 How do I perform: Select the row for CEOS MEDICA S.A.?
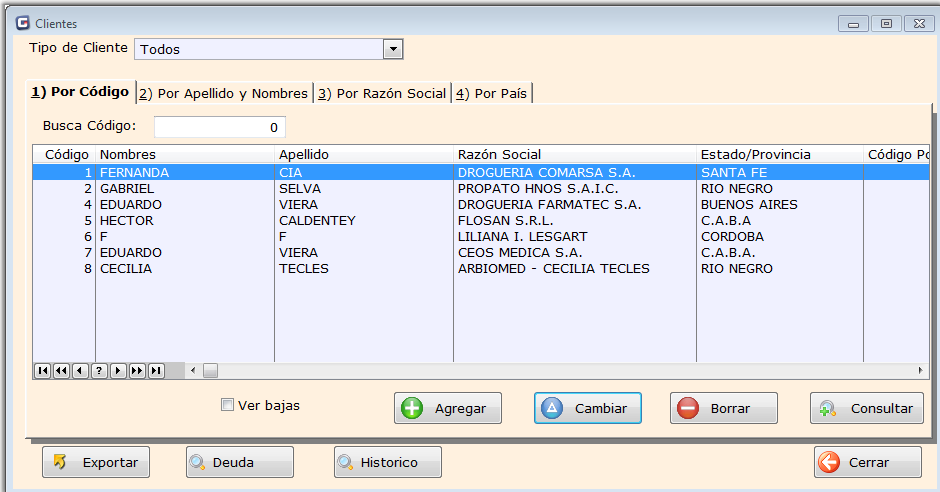(x=520, y=253)
